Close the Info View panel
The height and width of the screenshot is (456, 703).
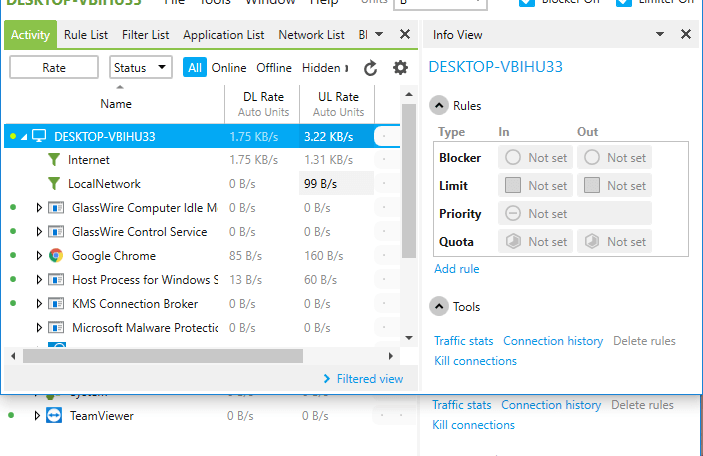(x=686, y=34)
